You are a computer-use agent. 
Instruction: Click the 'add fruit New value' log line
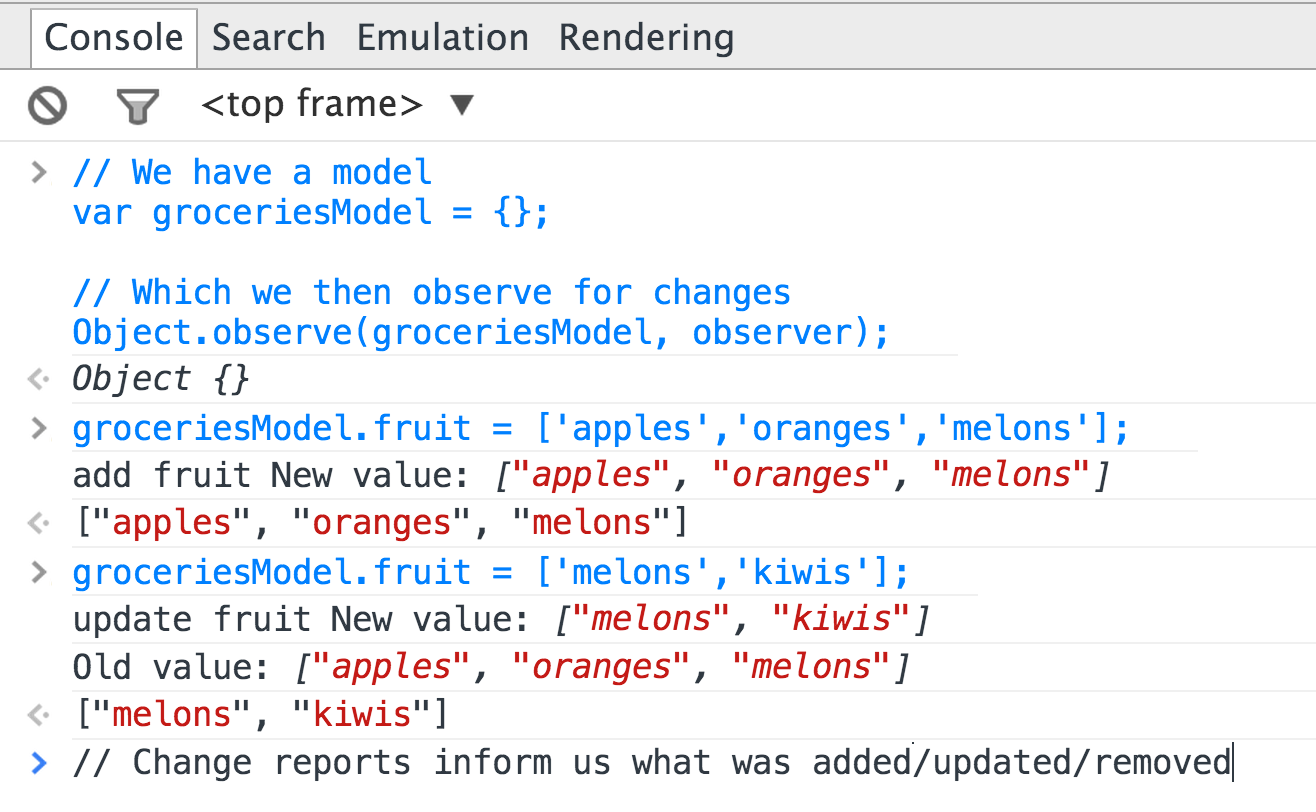pos(592,475)
